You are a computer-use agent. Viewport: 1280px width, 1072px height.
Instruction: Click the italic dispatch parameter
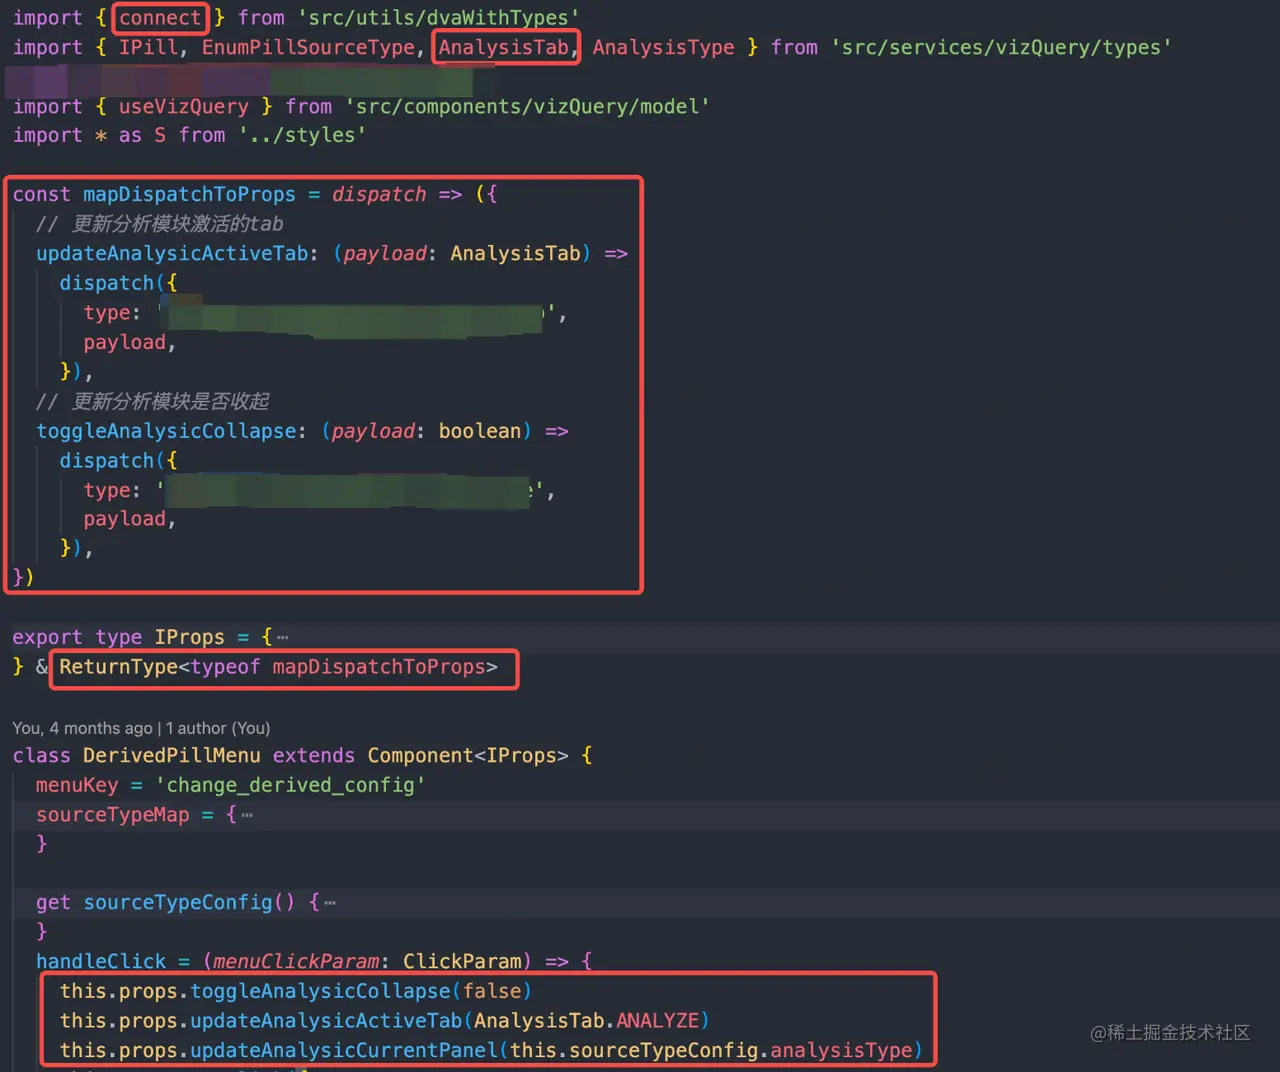pyautogui.click(x=379, y=194)
